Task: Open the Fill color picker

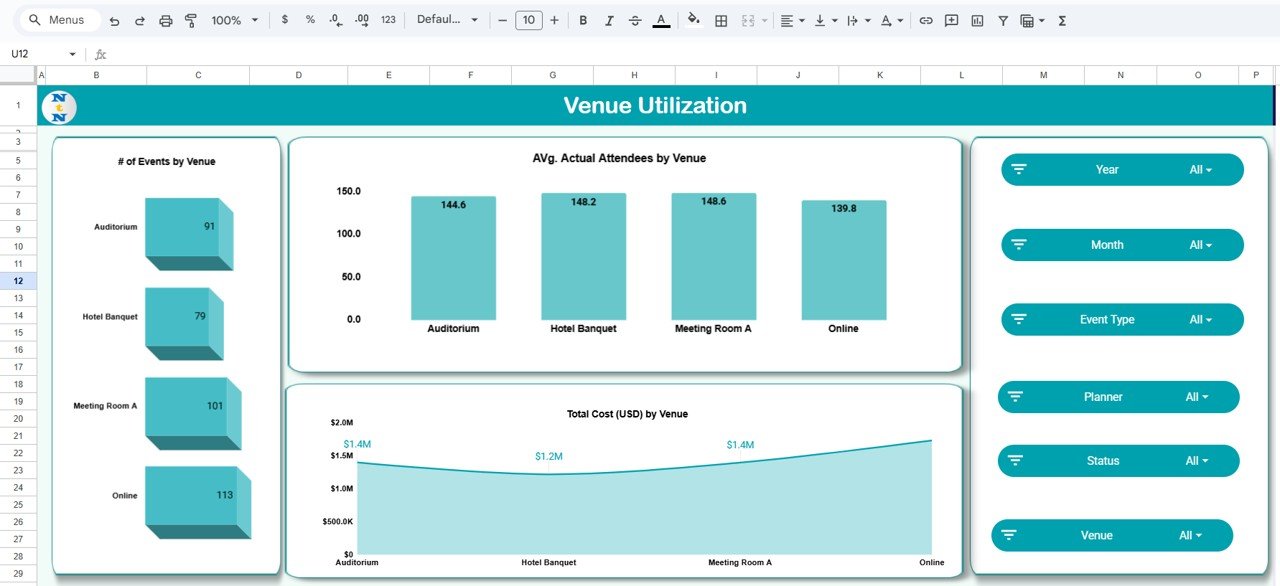Action: coord(694,20)
